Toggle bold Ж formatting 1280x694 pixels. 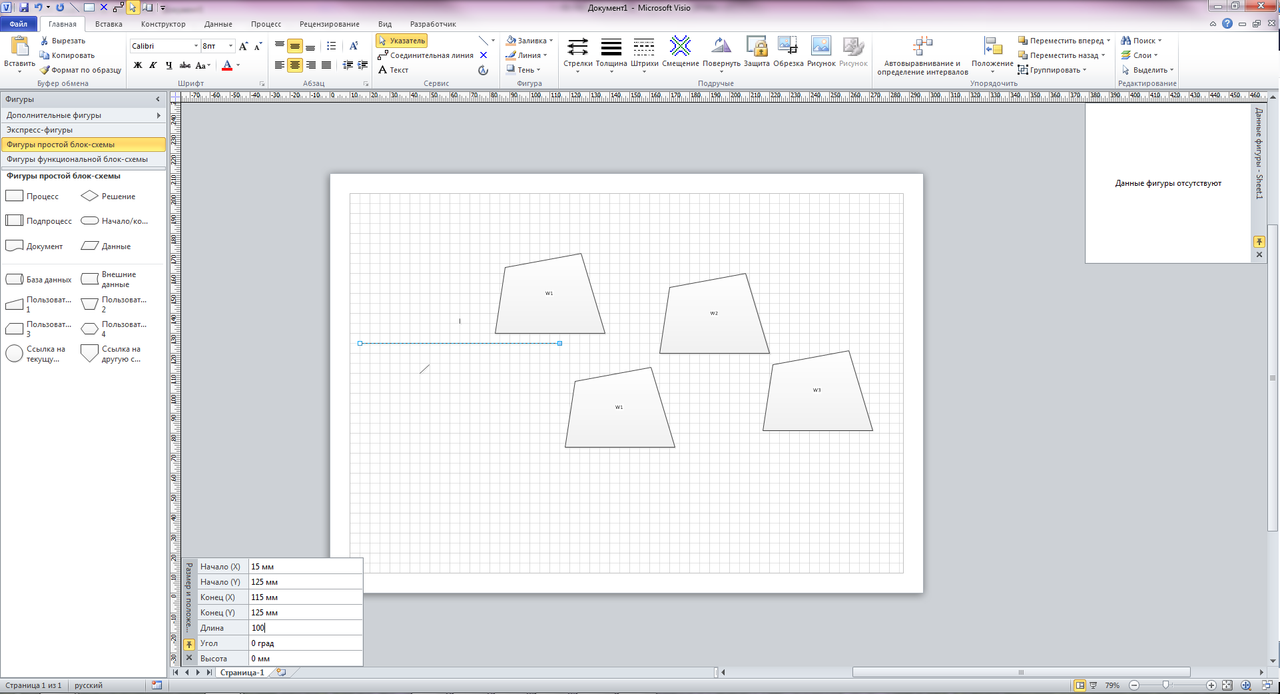[x=138, y=65]
